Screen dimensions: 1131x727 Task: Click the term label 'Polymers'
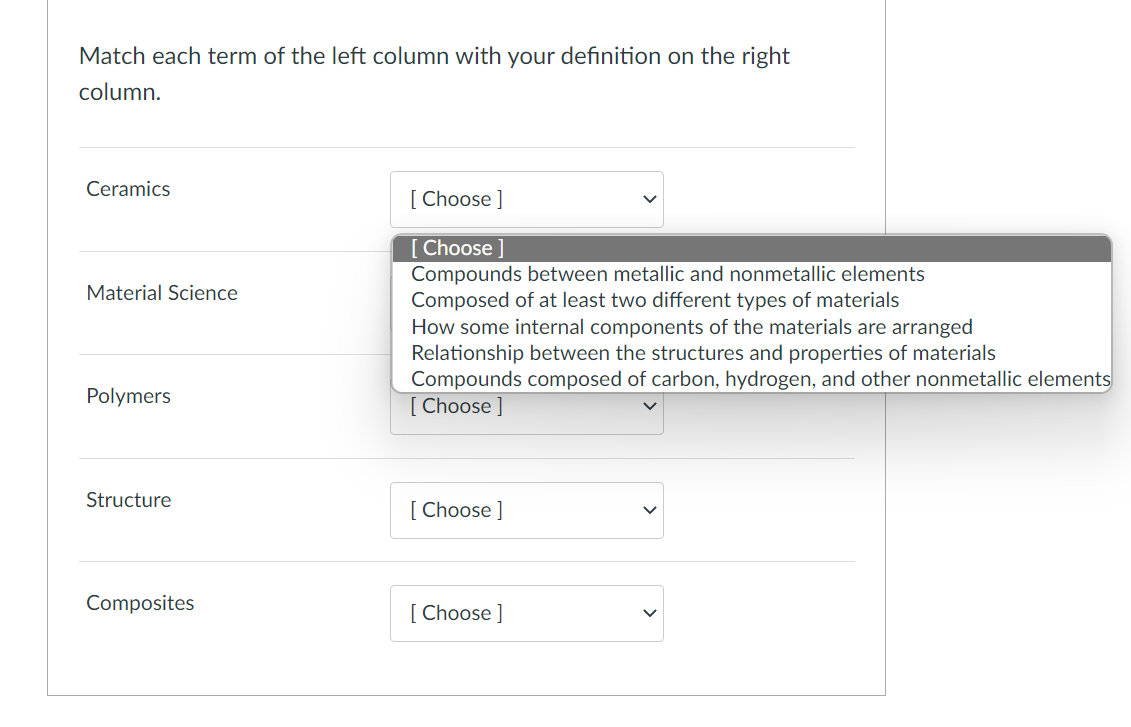tap(128, 395)
